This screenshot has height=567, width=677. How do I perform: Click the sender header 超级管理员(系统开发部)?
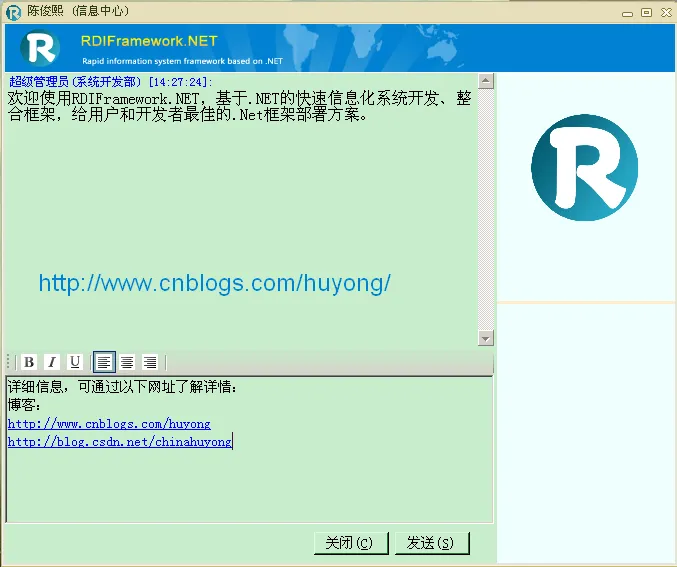pos(75,82)
